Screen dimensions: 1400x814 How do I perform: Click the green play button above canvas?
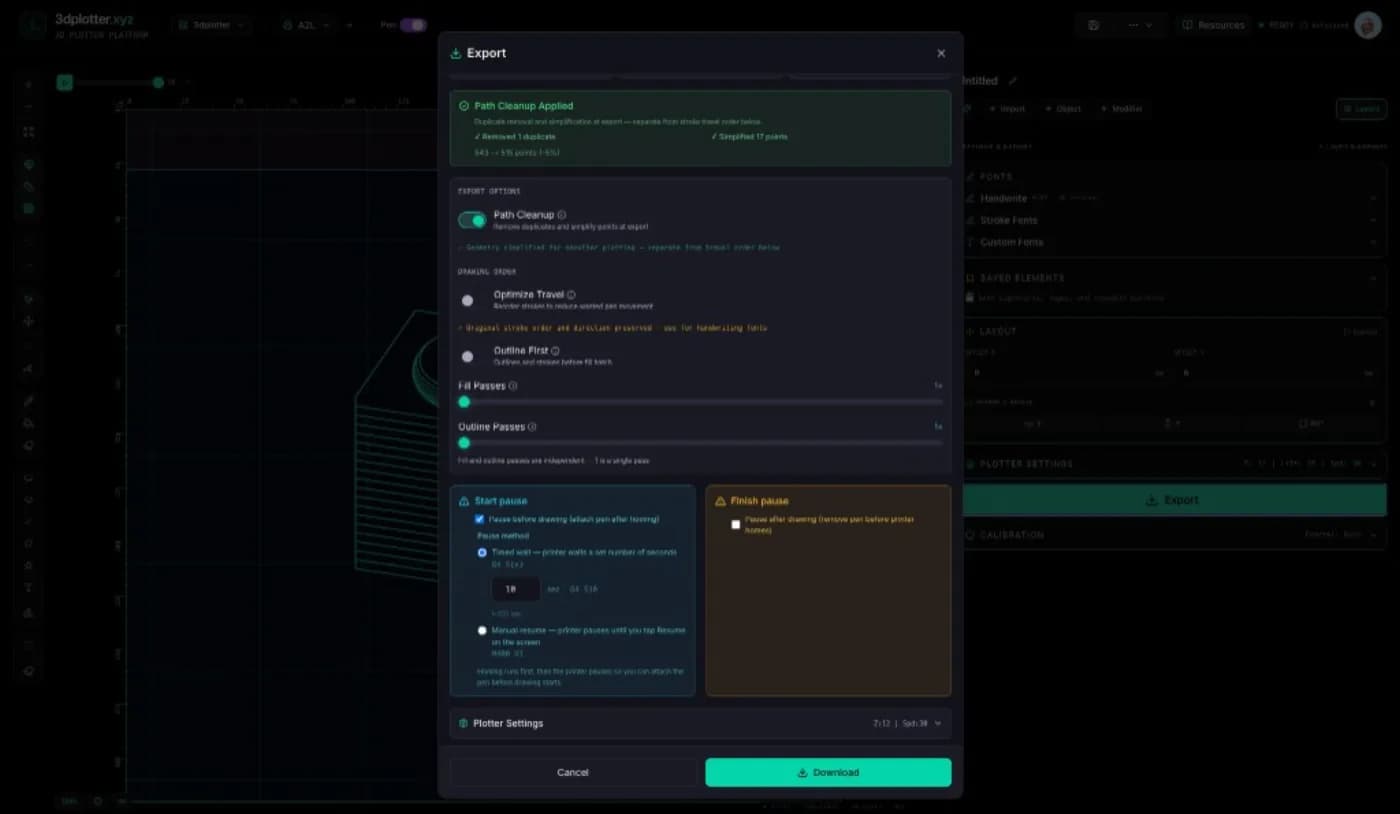coord(64,83)
